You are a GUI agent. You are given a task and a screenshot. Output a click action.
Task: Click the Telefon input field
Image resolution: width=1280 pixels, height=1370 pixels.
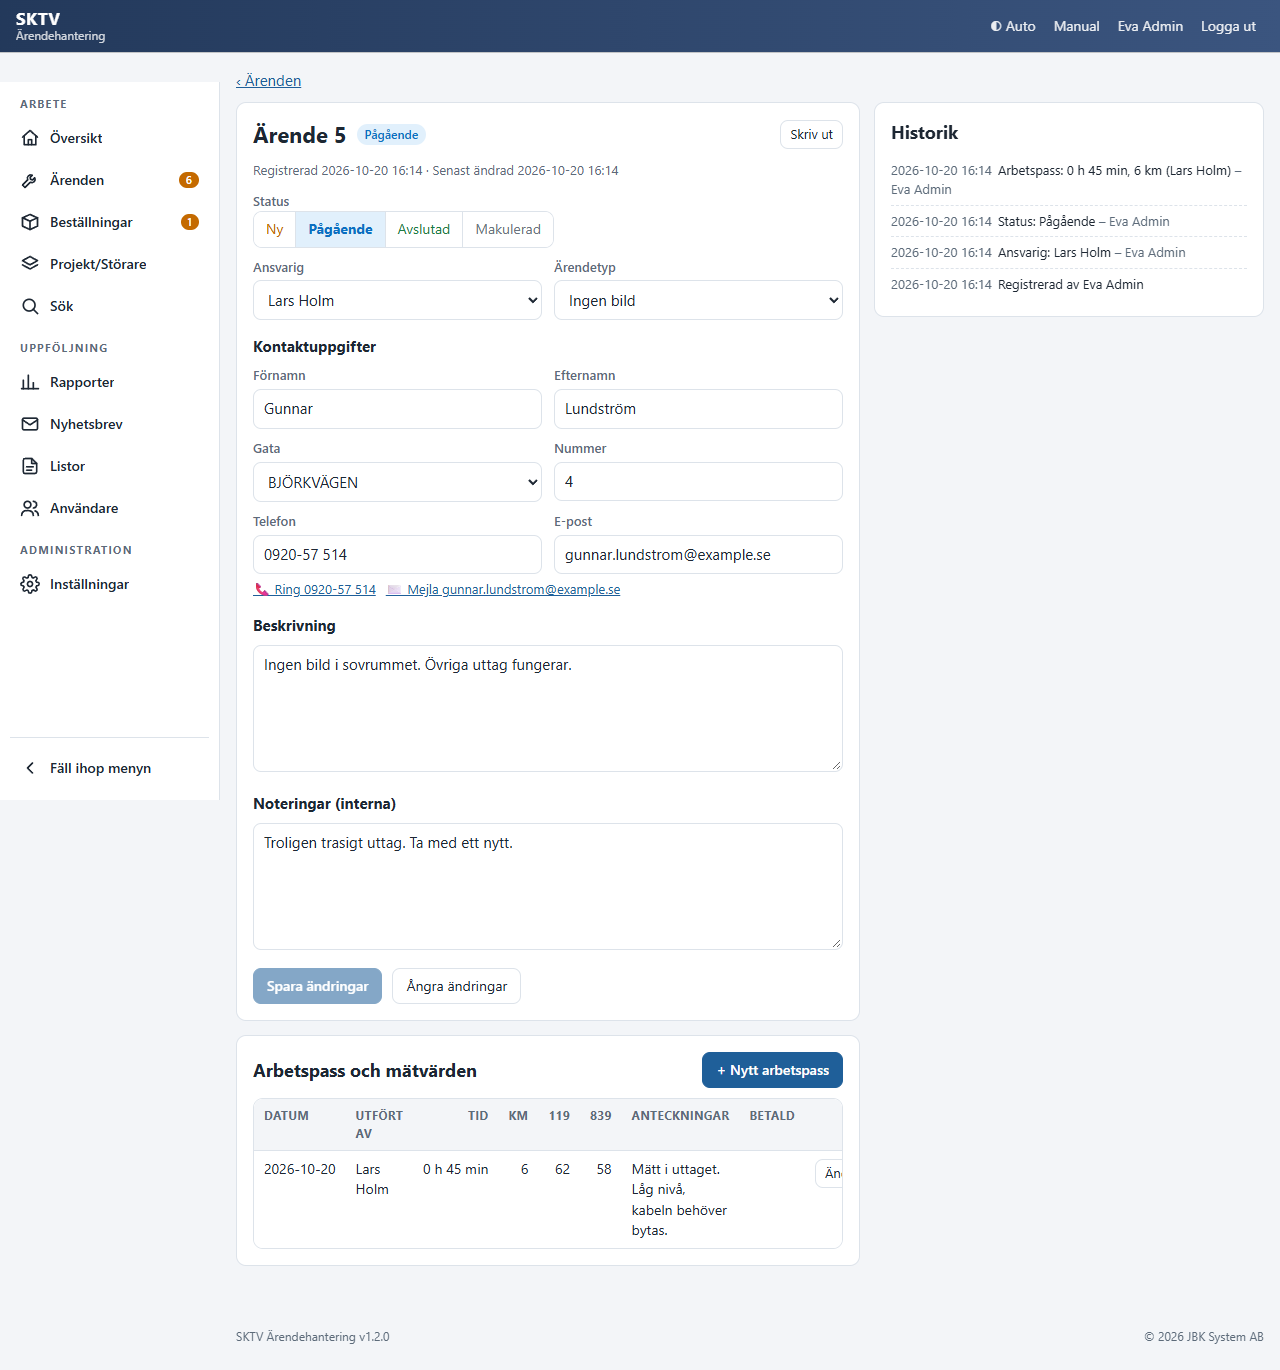click(397, 555)
